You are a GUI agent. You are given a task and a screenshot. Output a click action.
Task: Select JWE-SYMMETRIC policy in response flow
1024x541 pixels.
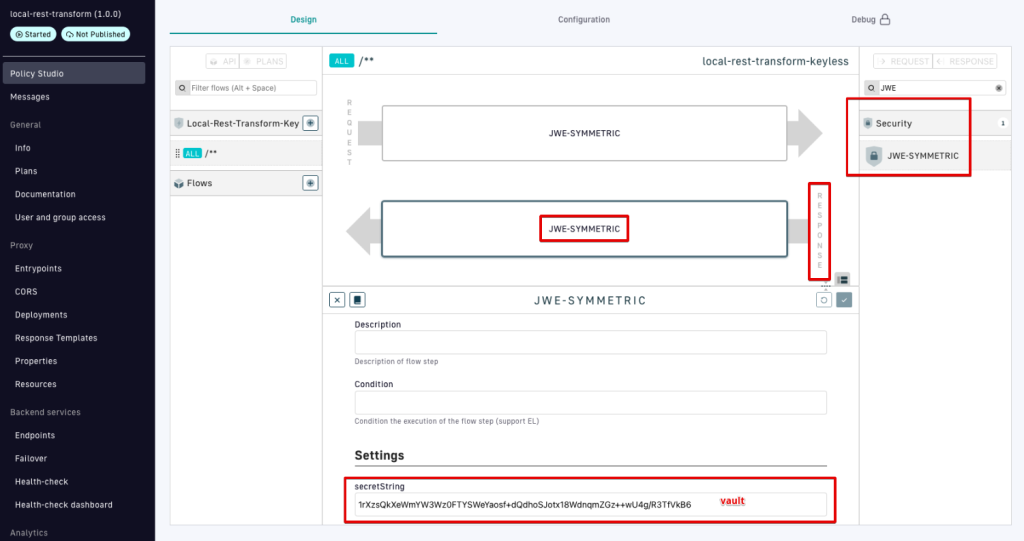click(x=584, y=229)
